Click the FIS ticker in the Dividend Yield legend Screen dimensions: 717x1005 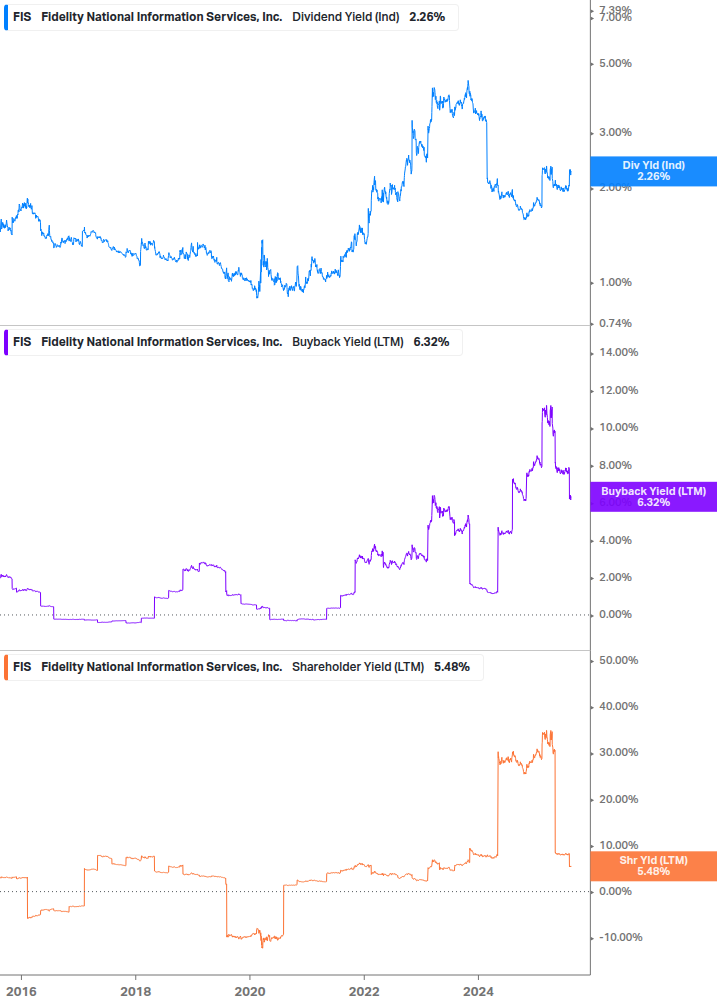(22, 17)
